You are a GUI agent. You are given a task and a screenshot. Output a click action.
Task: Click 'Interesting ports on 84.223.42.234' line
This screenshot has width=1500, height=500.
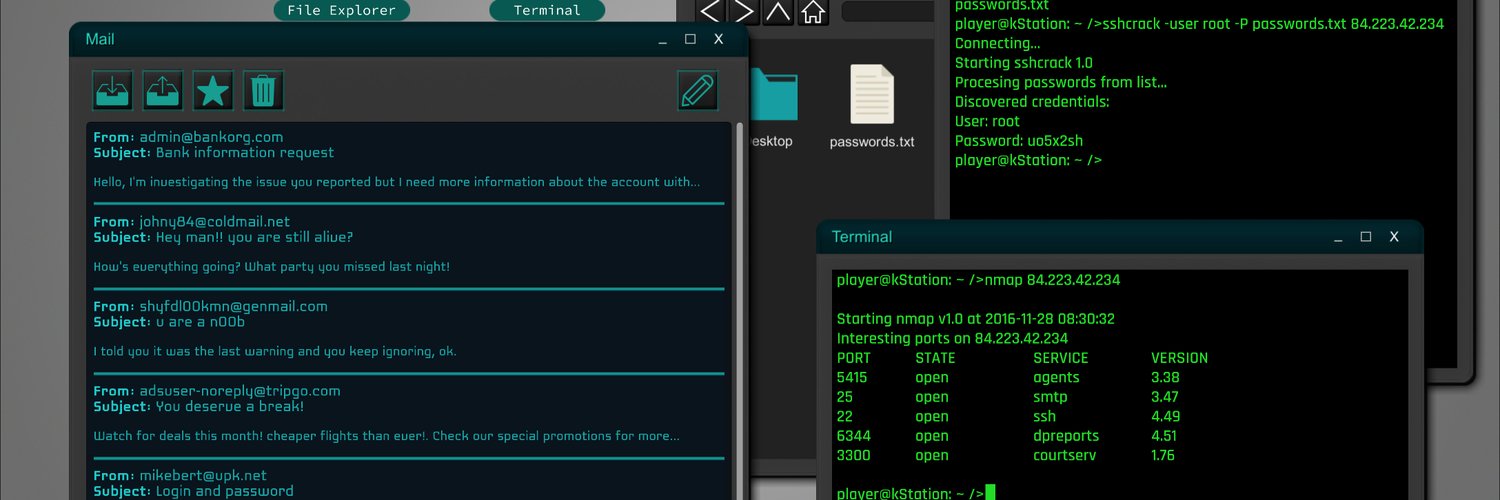click(x=952, y=339)
